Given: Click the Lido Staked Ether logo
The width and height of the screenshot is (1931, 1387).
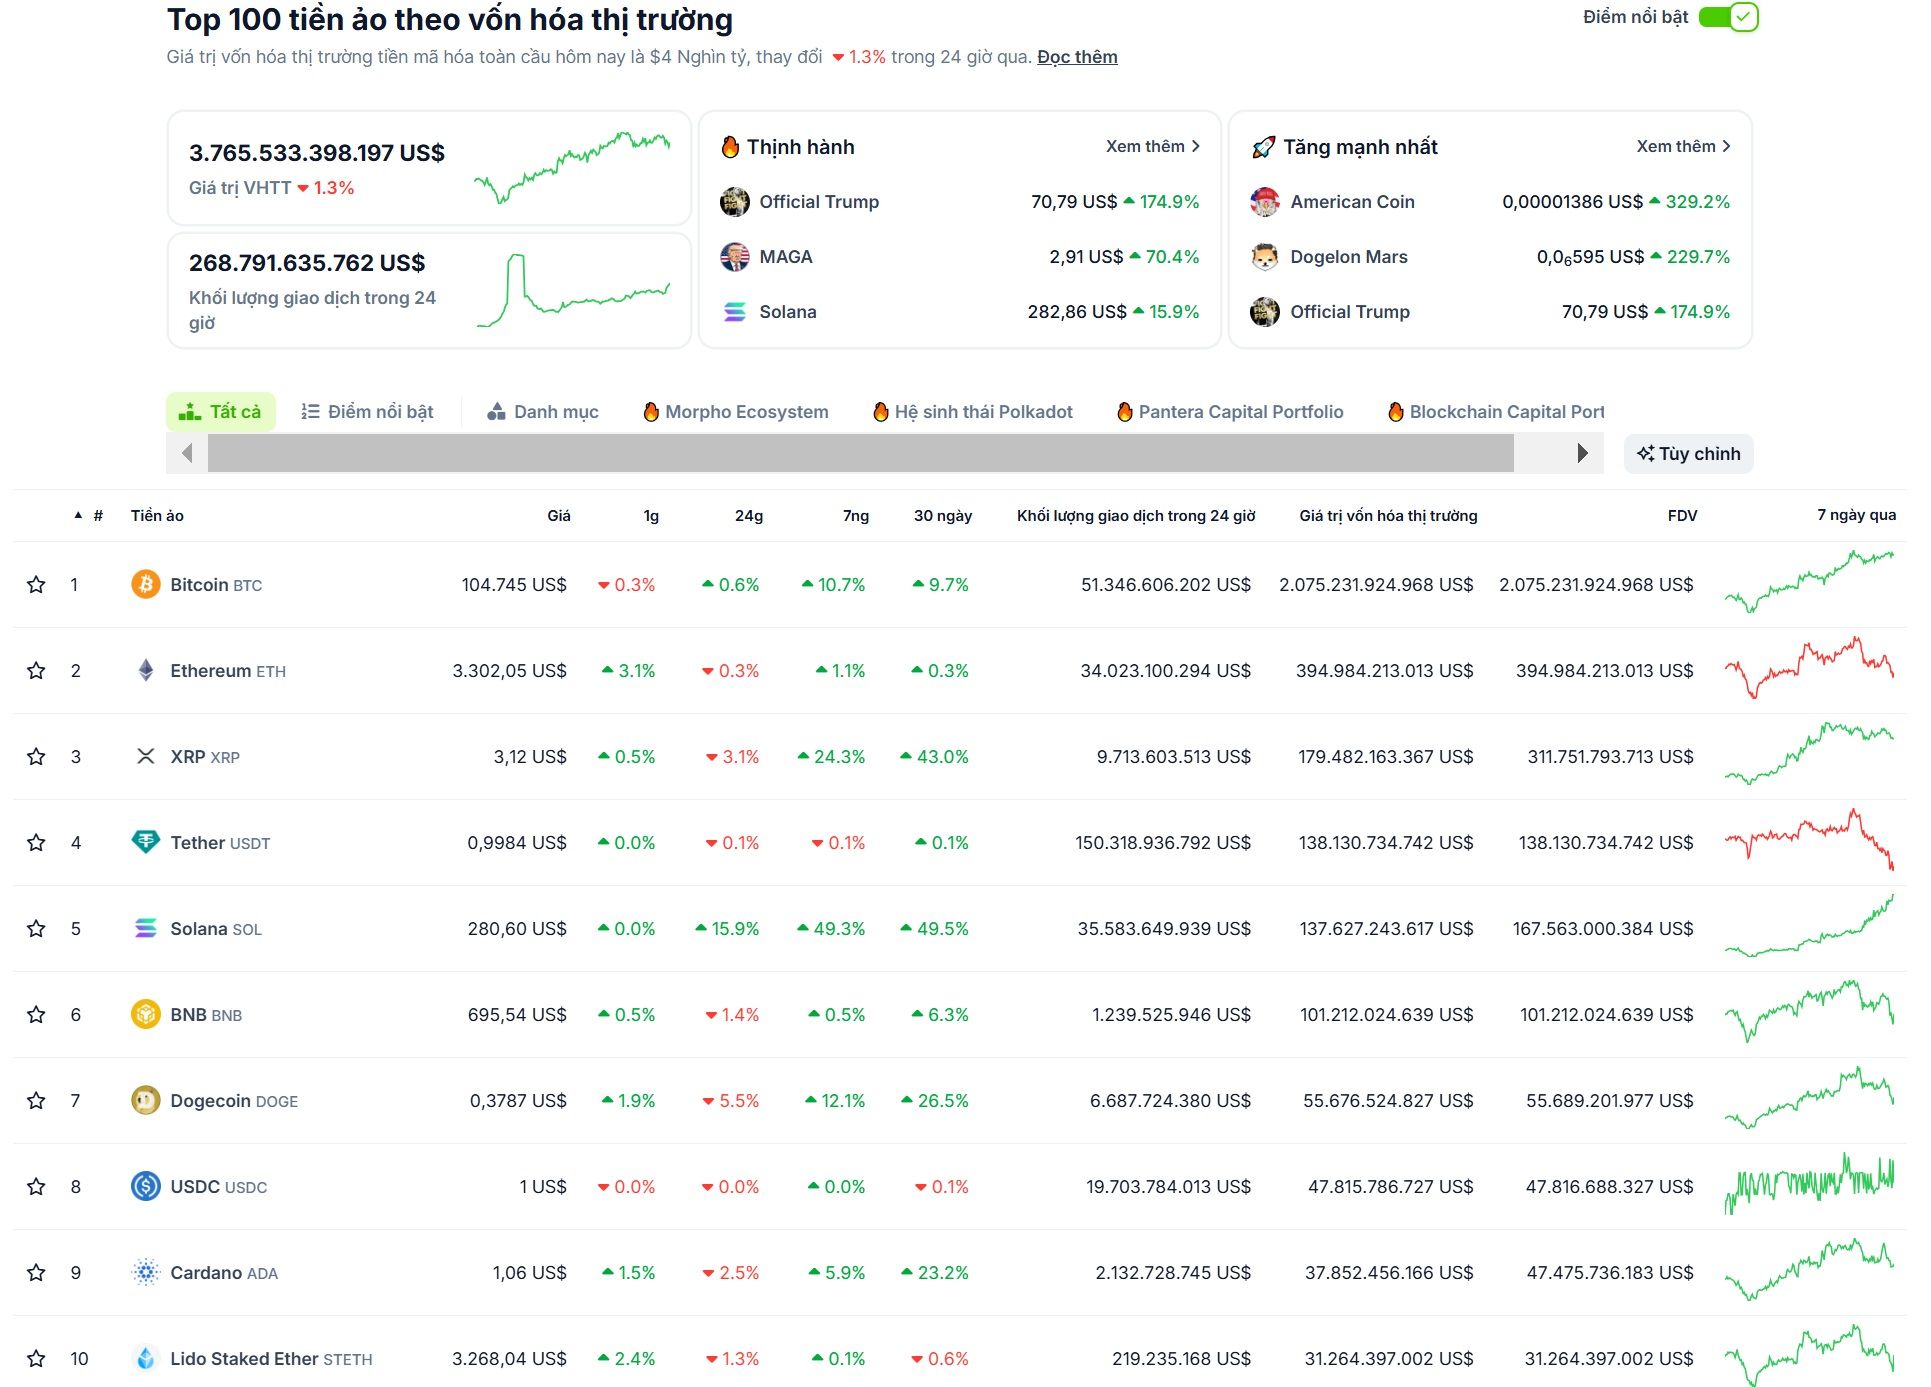Looking at the screenshot, I should click(x=146, y=1358).
